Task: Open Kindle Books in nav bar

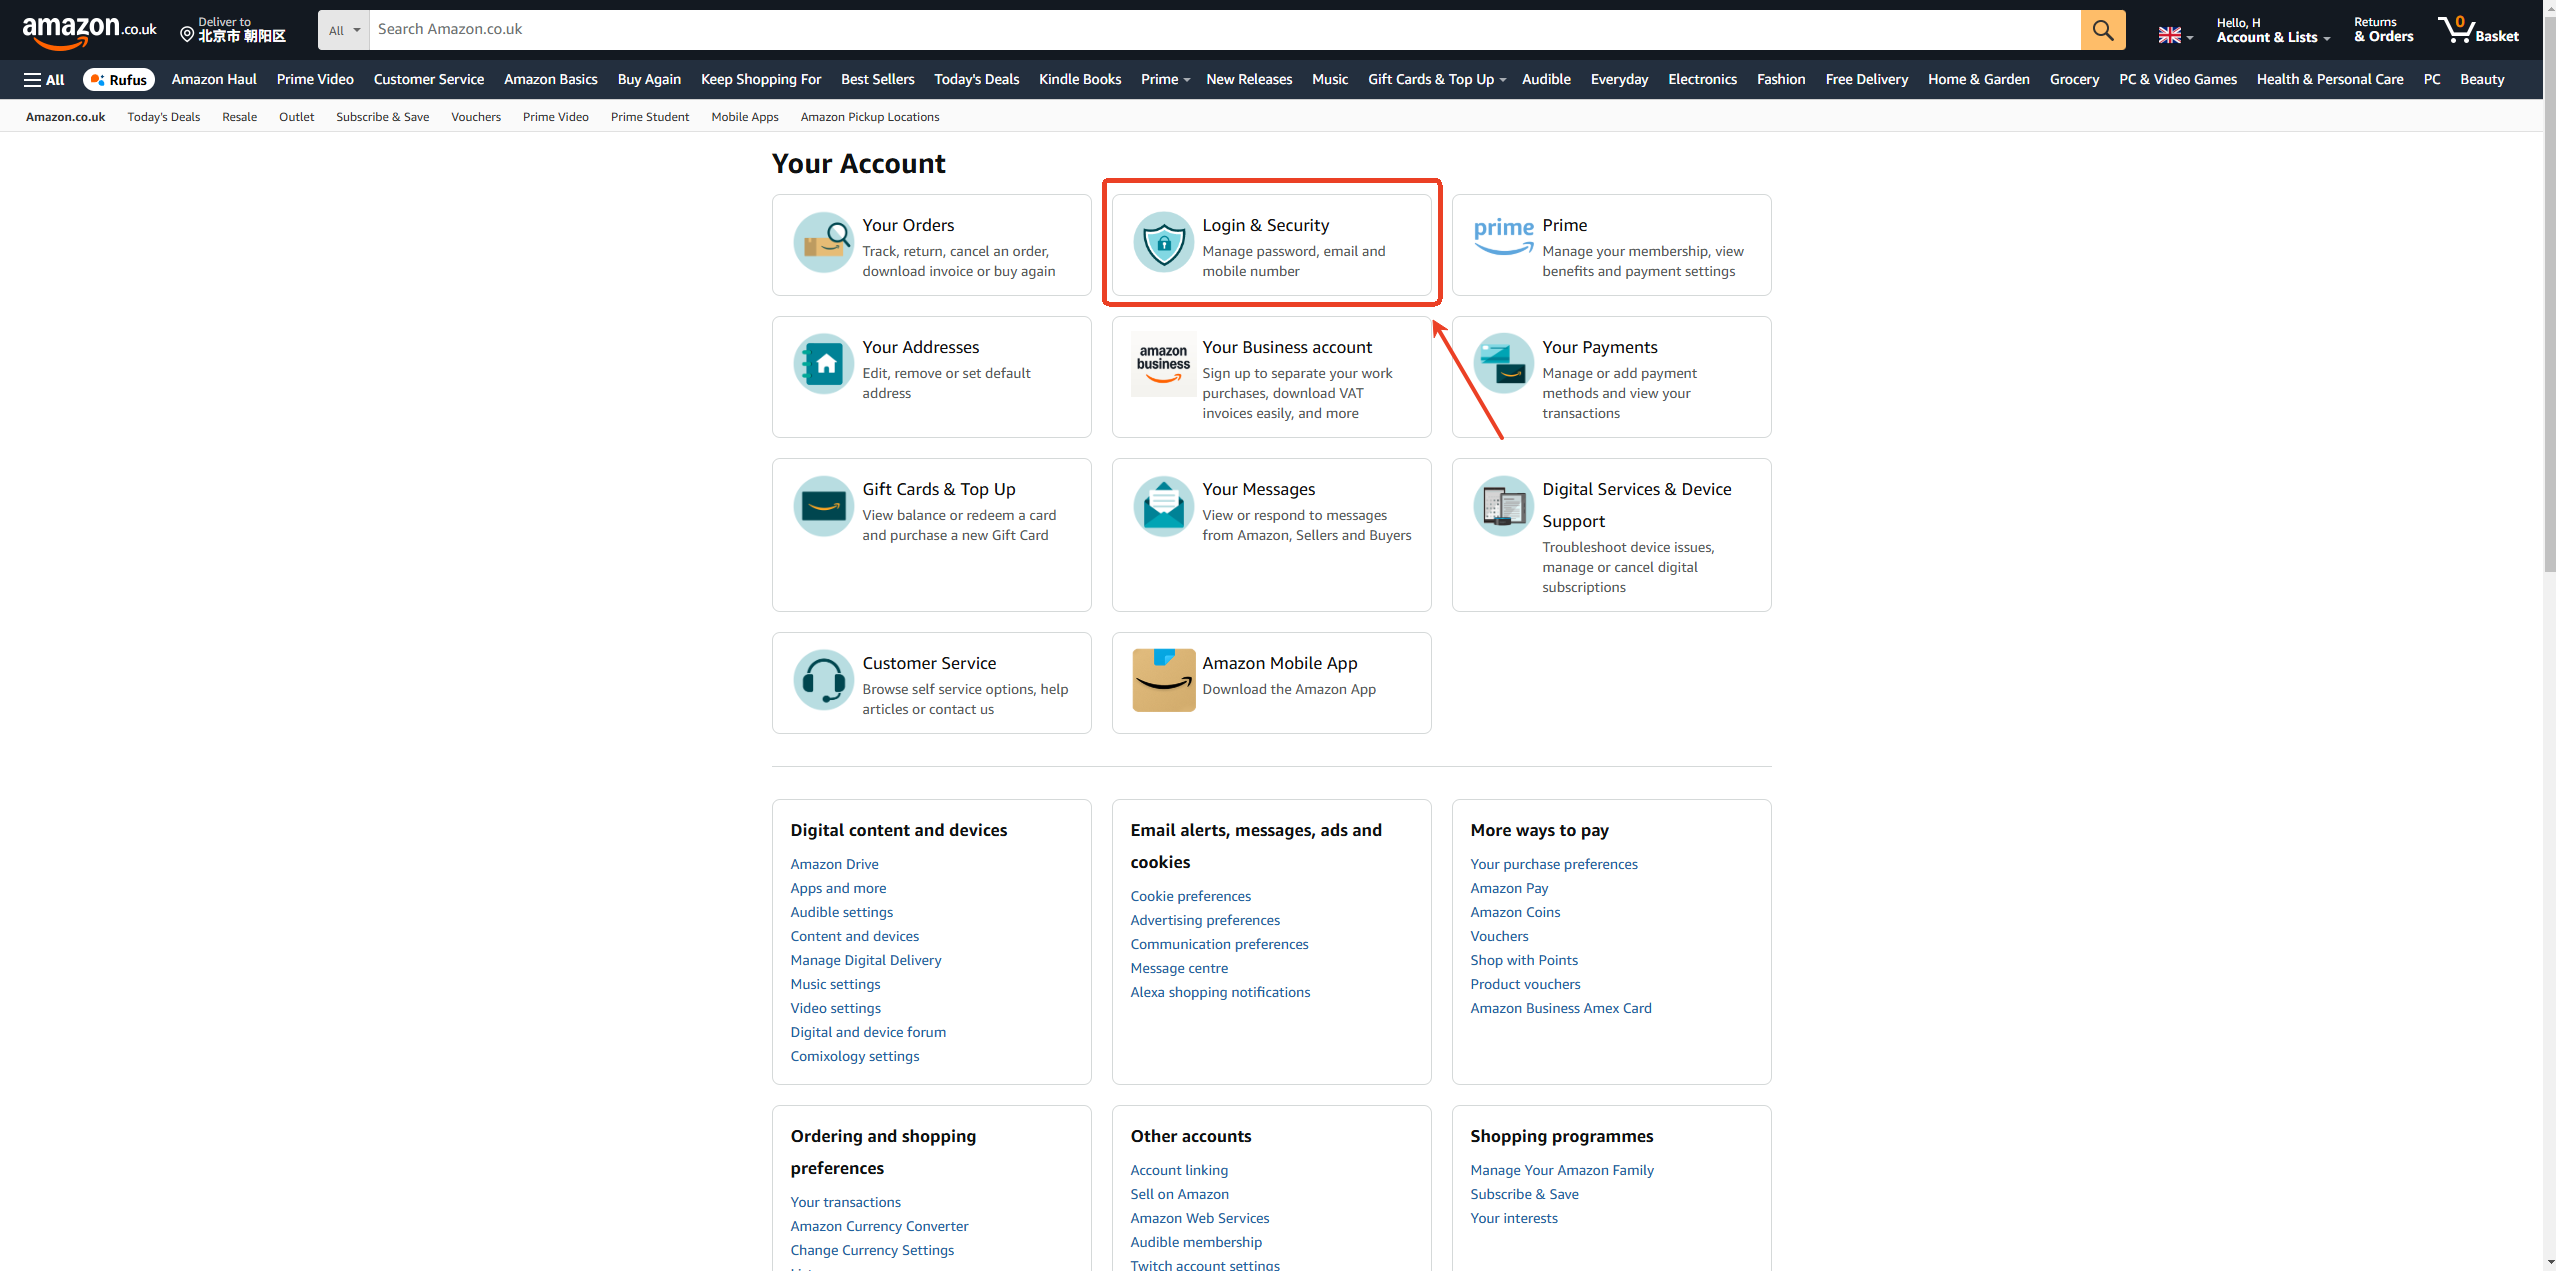Action: point(1080,79)
